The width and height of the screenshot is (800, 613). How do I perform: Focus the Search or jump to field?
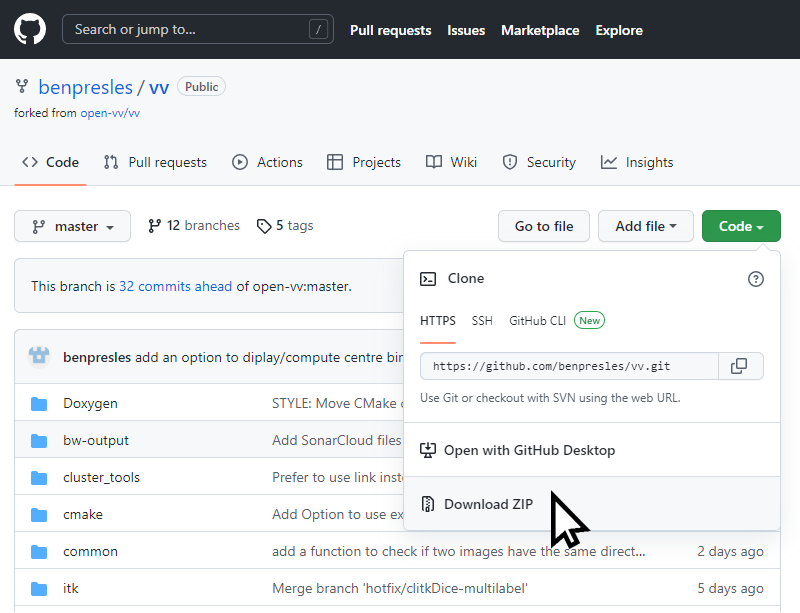click(x=198, y=29)
